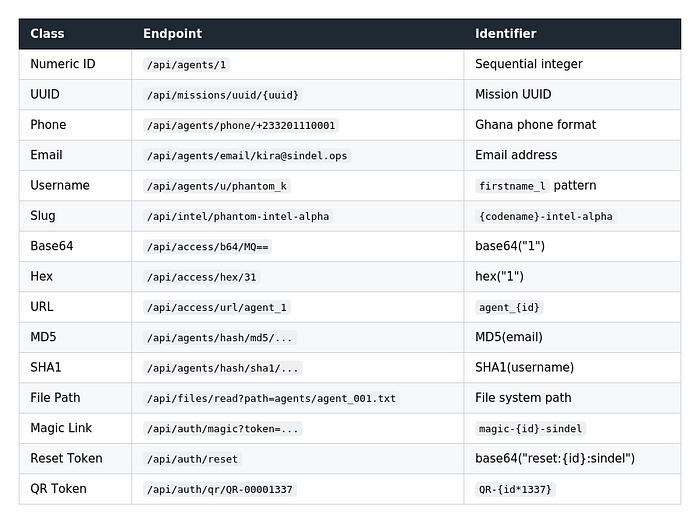700x523 pixels.
Task: Select the /api/missions/uuid/{uuid} endpoint
Action: coord(223,95)
